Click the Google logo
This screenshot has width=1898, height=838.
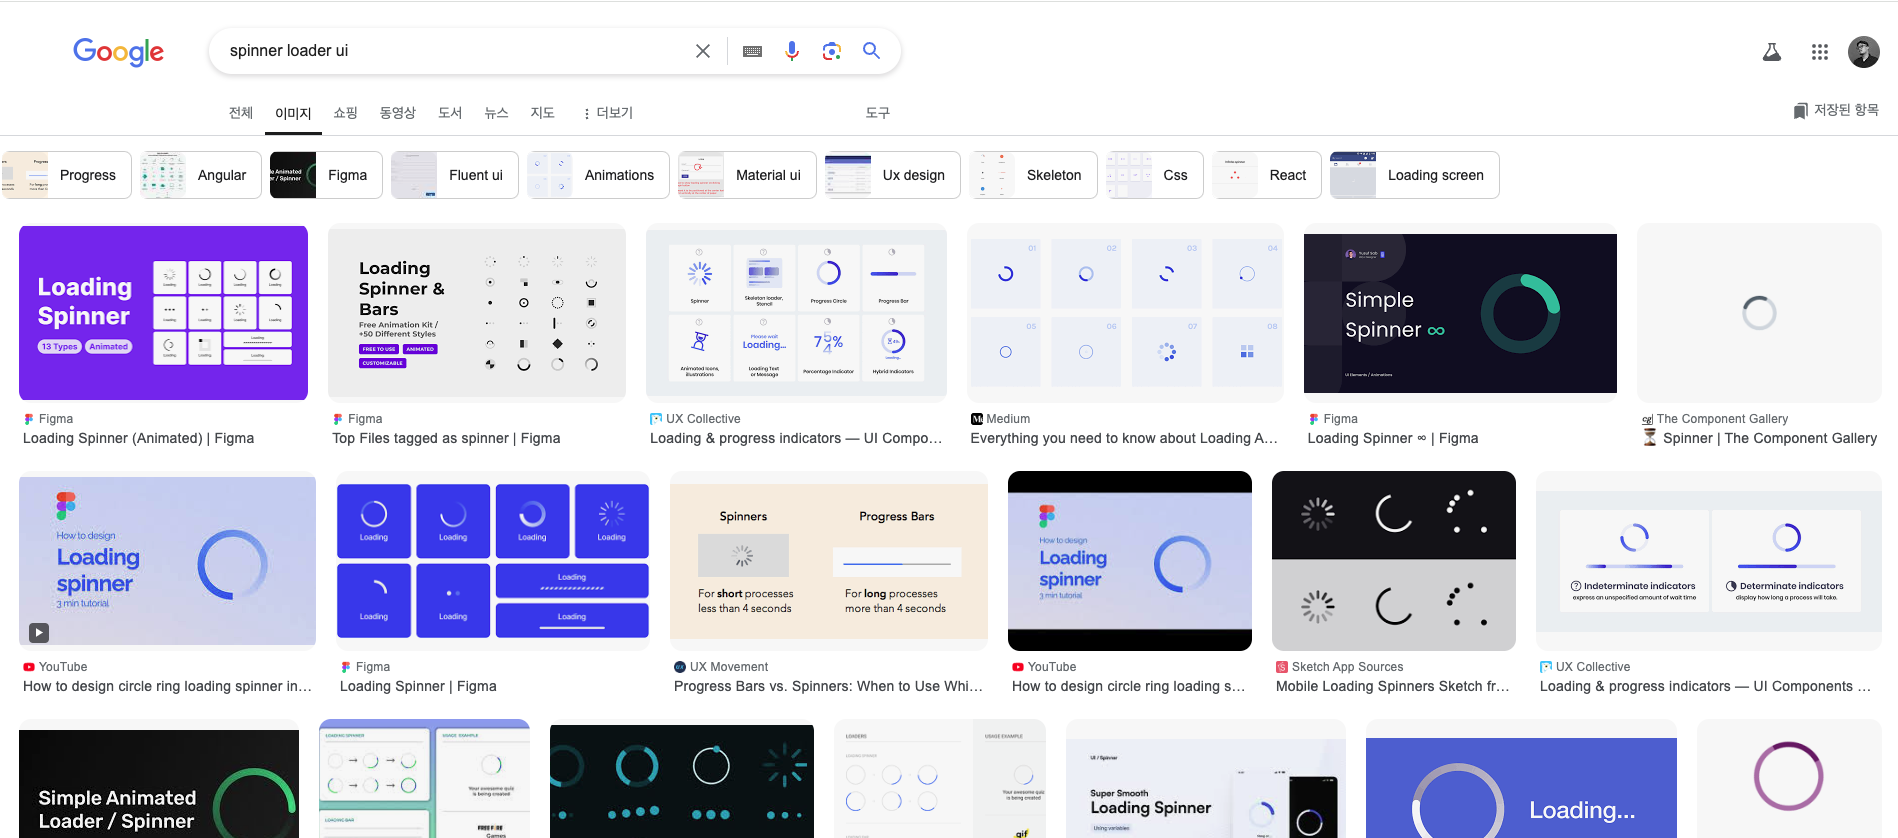(118, 51)
